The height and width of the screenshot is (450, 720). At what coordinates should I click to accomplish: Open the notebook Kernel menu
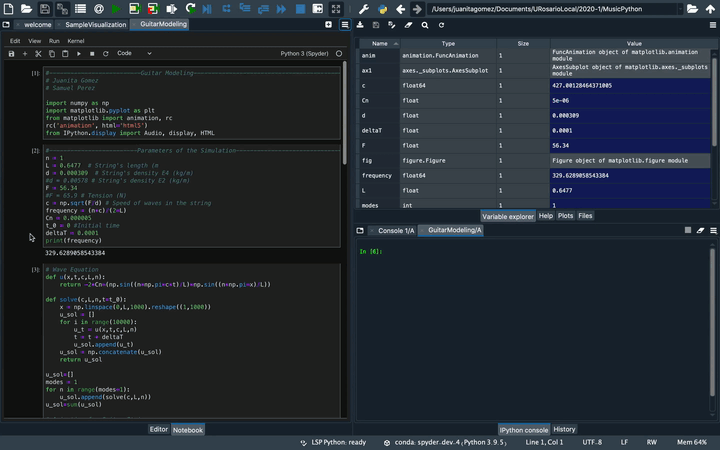point(75,41)
